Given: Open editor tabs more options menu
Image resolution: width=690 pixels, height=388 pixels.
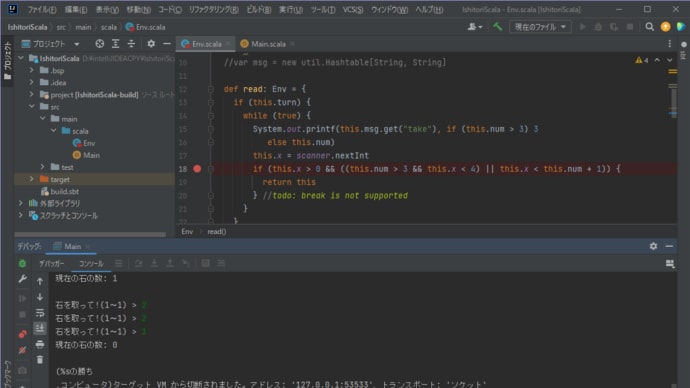Looking at the screenshot, I should [x=669, y=44].
